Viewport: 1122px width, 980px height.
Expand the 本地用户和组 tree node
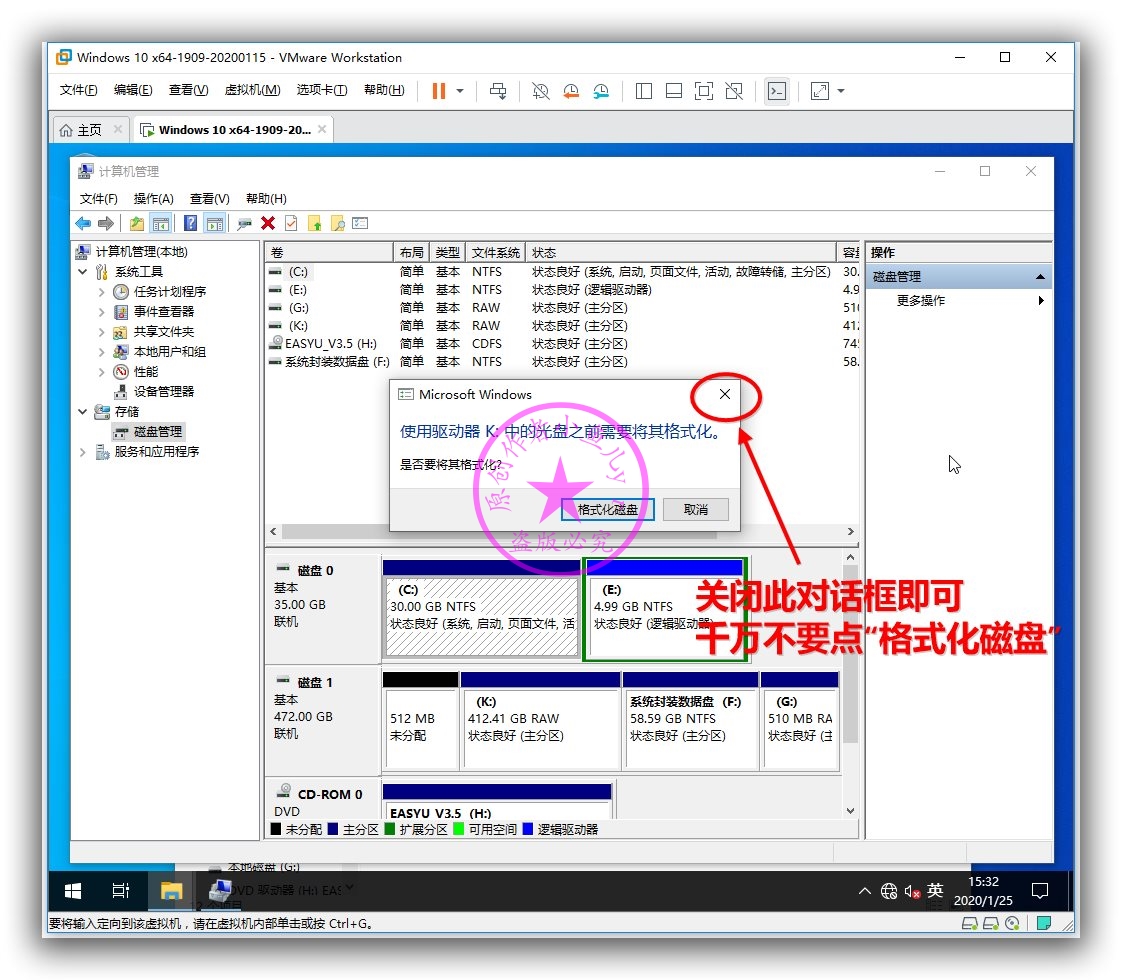tap(102, 352)
